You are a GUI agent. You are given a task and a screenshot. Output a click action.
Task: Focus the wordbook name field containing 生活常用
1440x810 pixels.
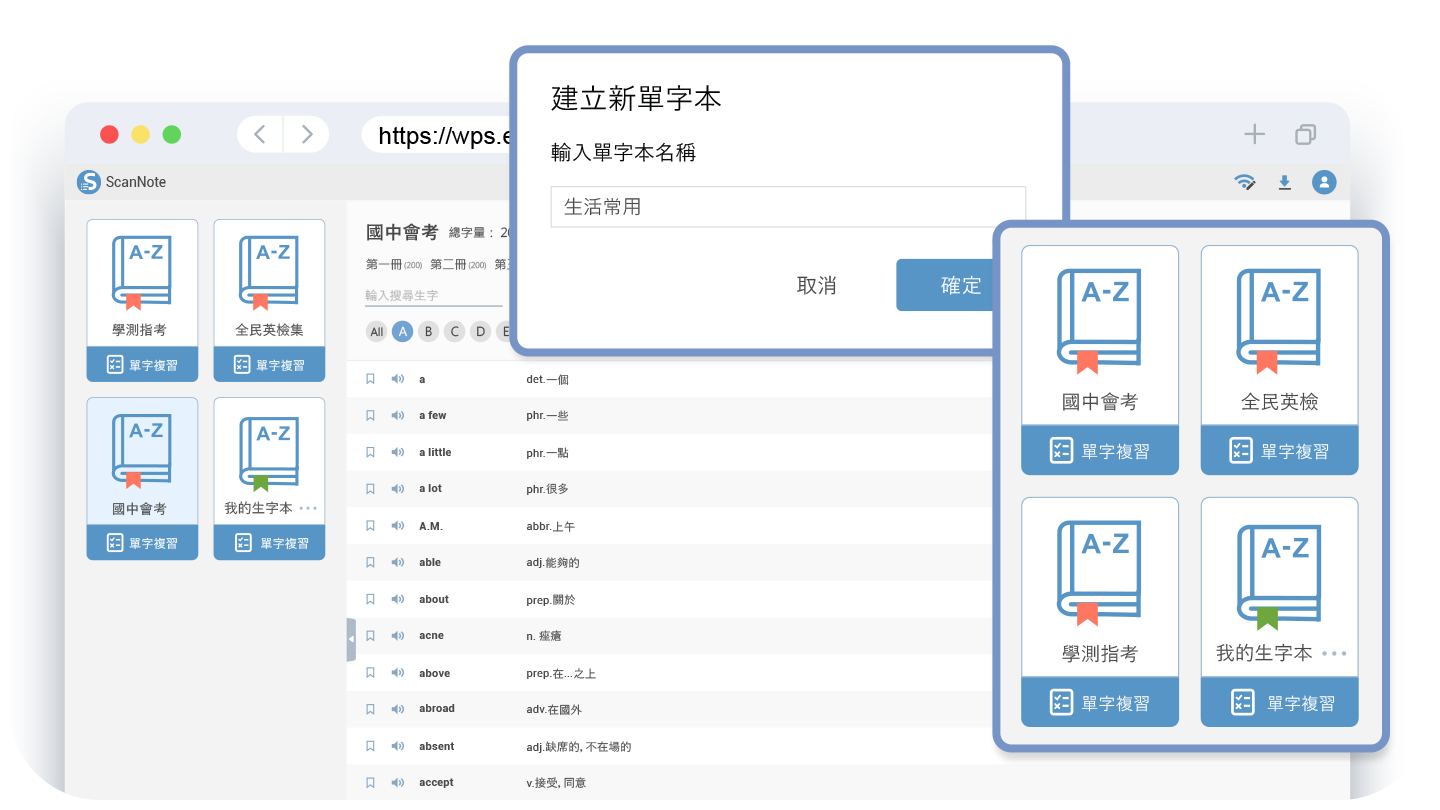point(788,207)
